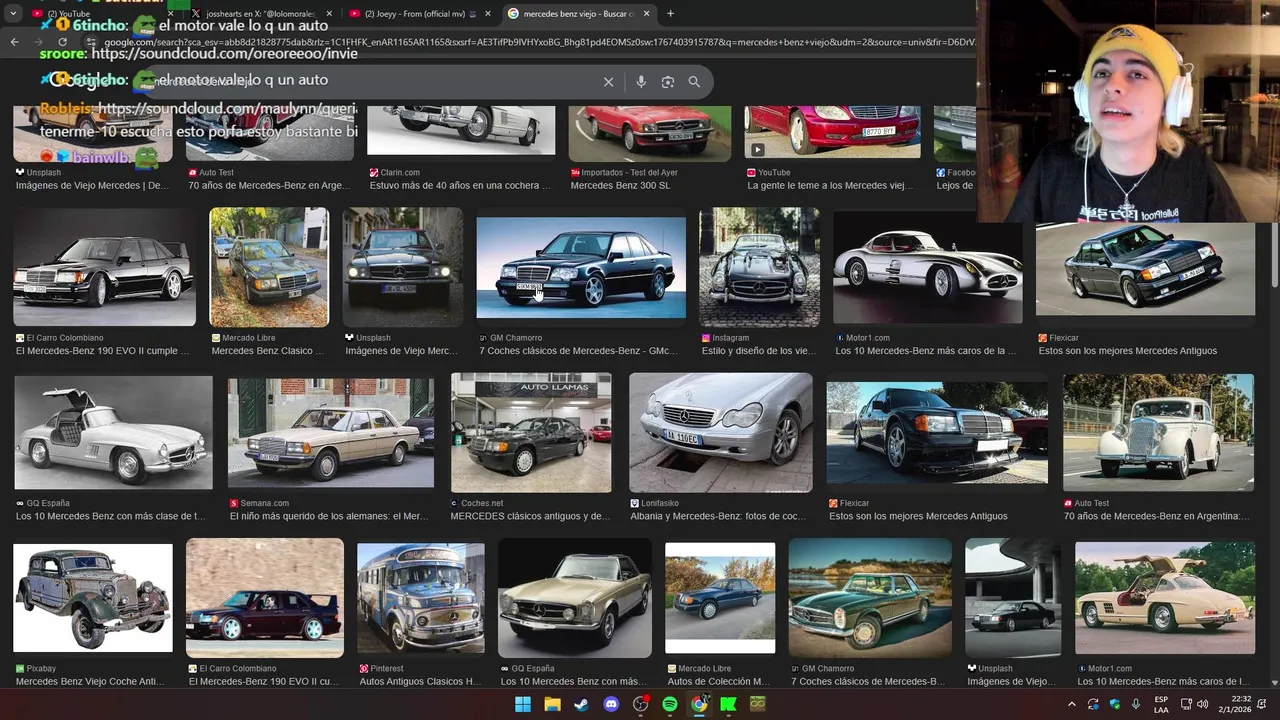Viewport: 1280px width, 720px height.
Task: Open the Kick app in the taskbar
Action: click(728, 704)
